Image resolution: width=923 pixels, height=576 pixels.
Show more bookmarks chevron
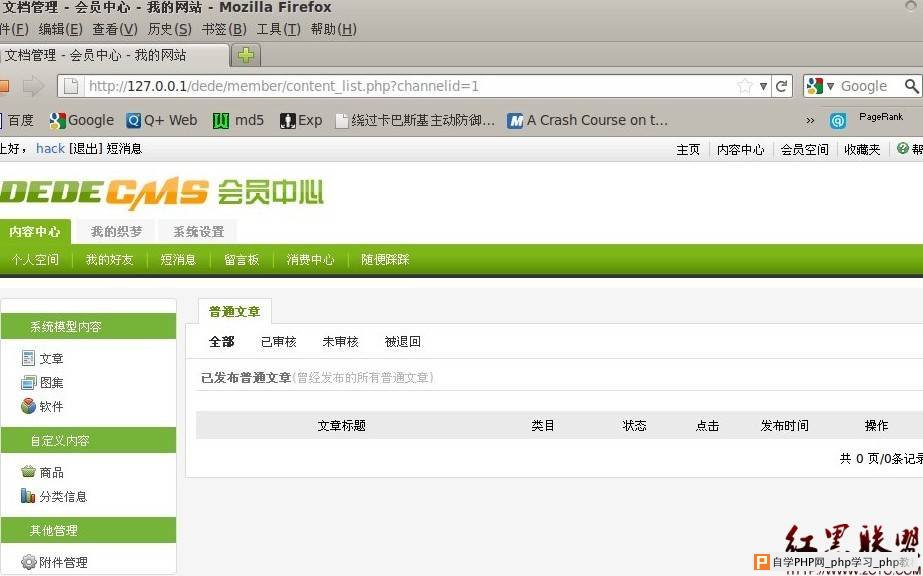coord(810,121)
